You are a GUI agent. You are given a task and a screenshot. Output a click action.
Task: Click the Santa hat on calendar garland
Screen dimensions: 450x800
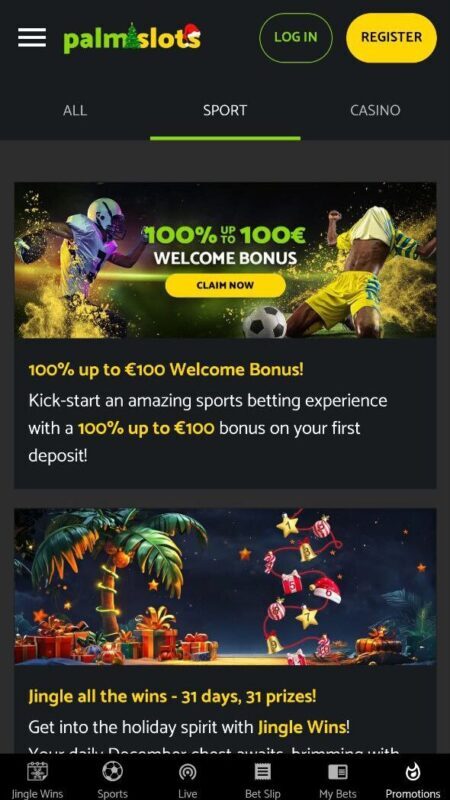pos(327,590)
